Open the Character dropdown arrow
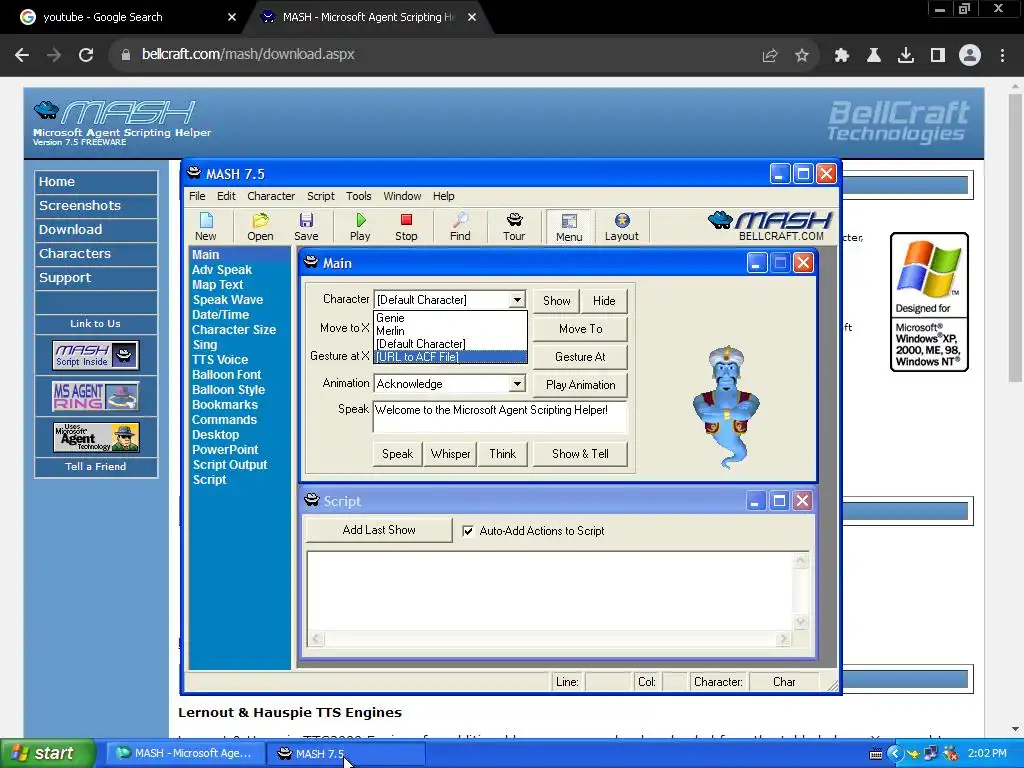Viewport: 1024px width, 768px height. pyautogui.click(x=517, y=300)
